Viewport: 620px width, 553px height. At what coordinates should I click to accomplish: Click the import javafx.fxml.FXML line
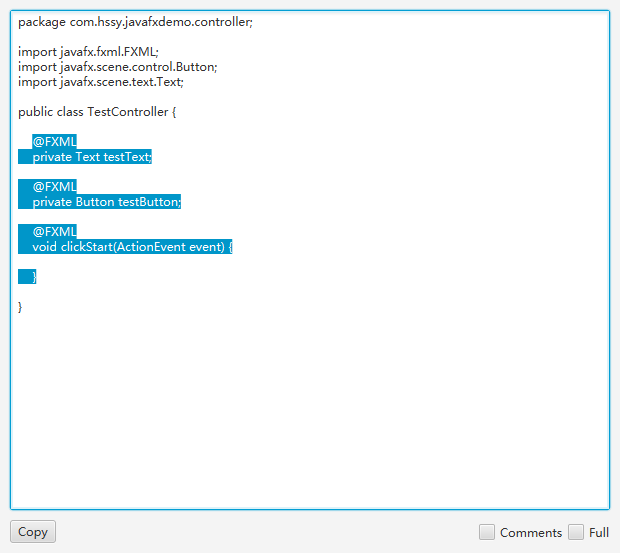pyautogui.click(x=88, y=52)
